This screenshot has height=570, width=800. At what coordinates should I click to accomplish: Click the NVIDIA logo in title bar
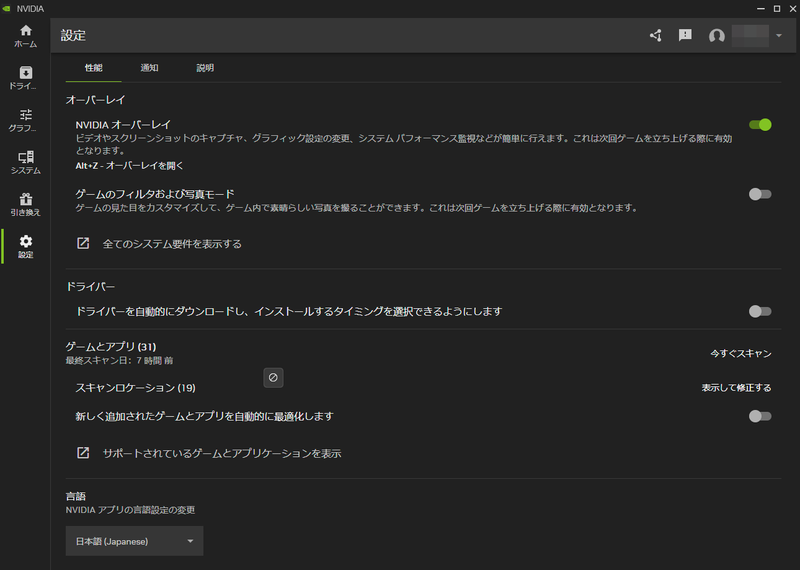[7, 9]
